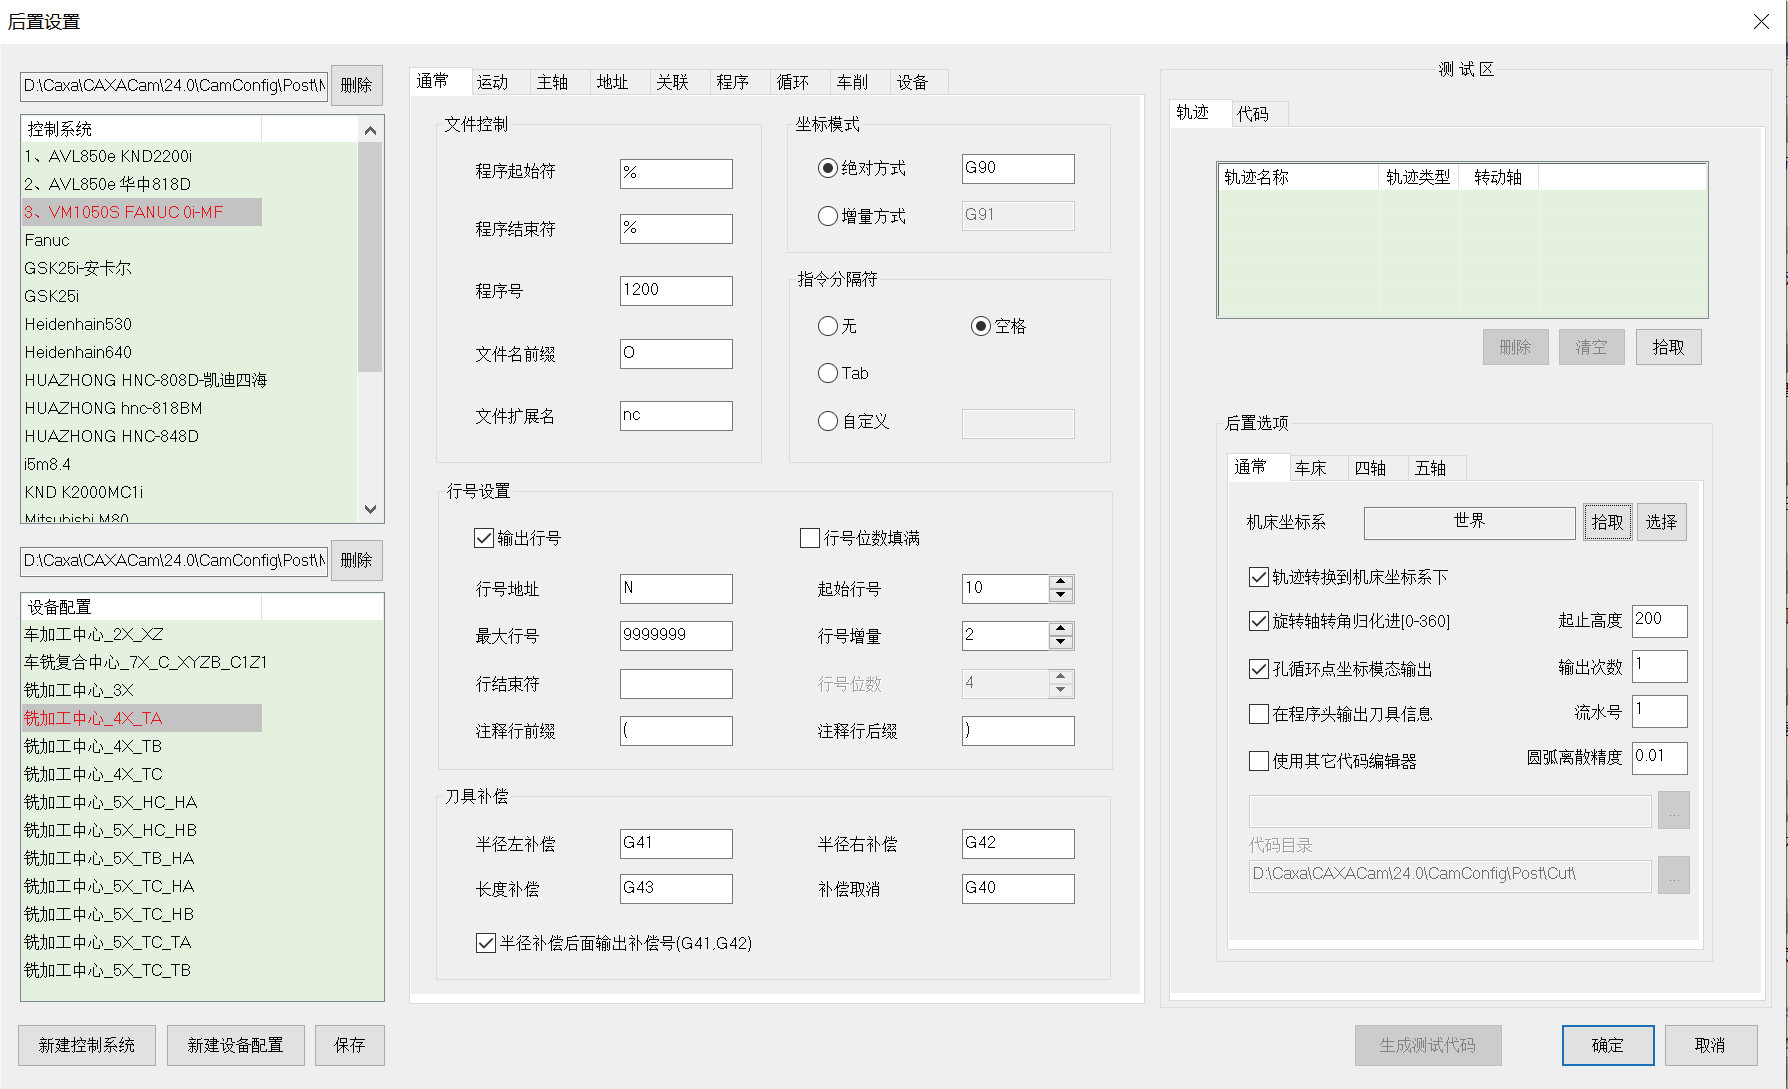This screenshot has width=1788, height=1089.
Task: Click 拾取 button next to 机床坐标系
Action: pos(1607,522)
